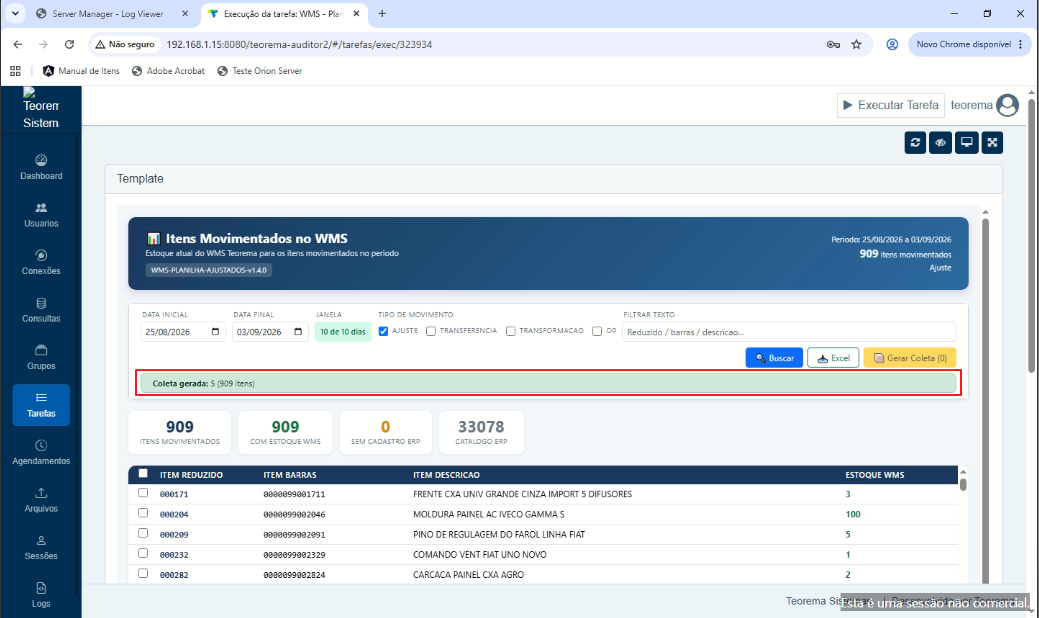Uncheck the AJUSTE movement type checkbox
This screenshot has height=618, width=1039.
point(383,331)
